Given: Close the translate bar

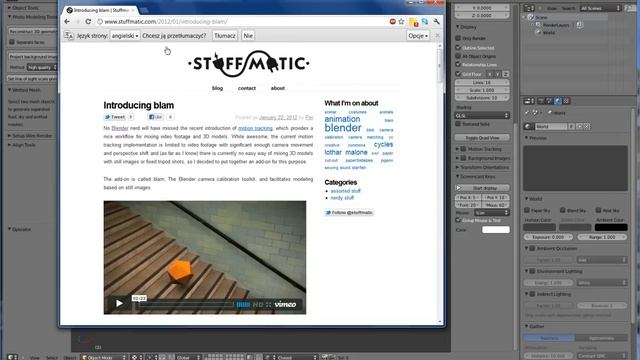Looking at the screenshot, I should click(437, 36).
